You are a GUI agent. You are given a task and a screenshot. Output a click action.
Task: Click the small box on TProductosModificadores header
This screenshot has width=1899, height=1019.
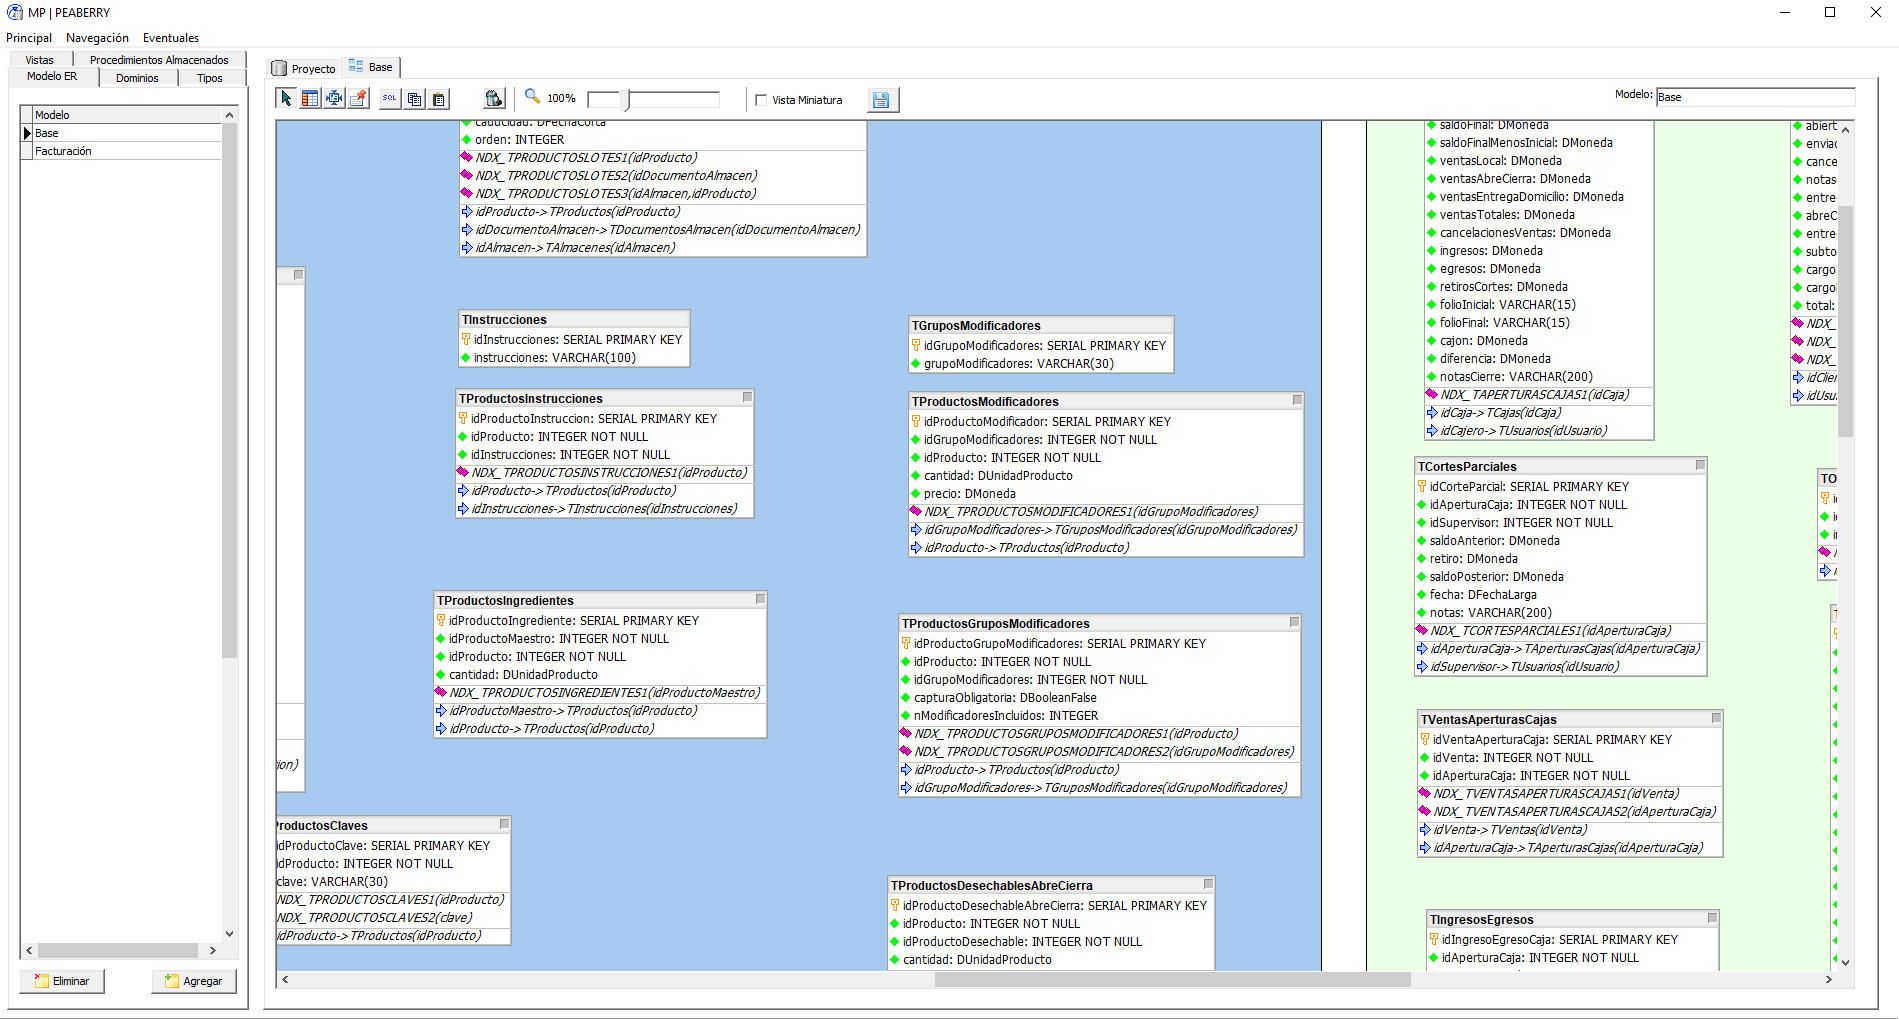(x=1297, y=400)
